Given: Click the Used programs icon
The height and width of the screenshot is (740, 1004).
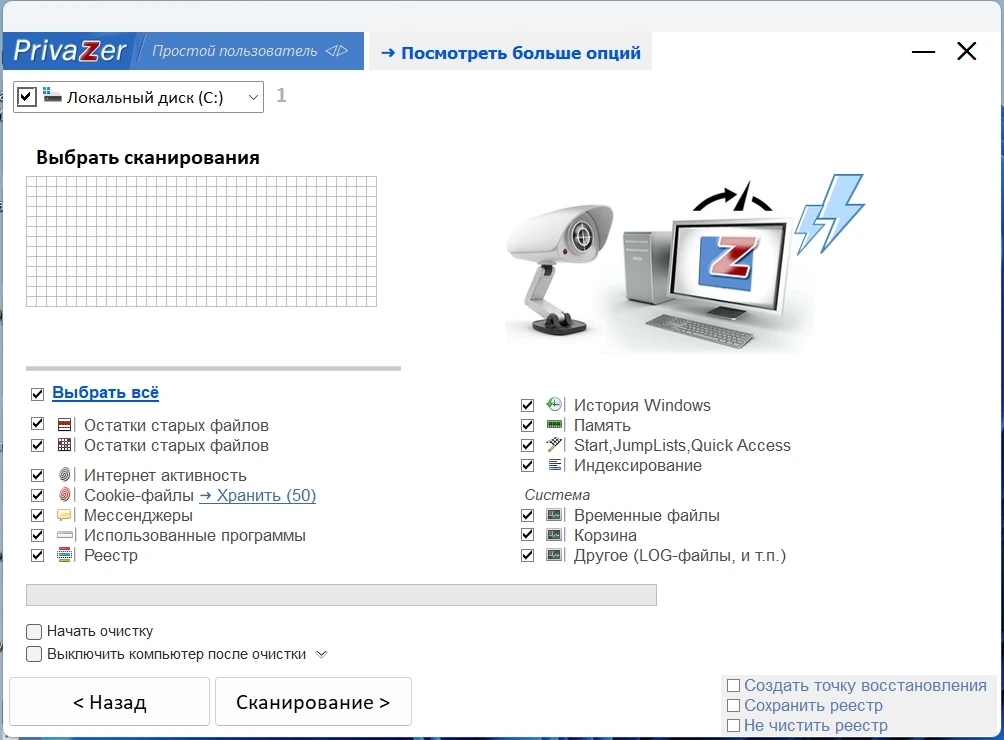Looking at the screenshot, I should (x=65, y=535).
